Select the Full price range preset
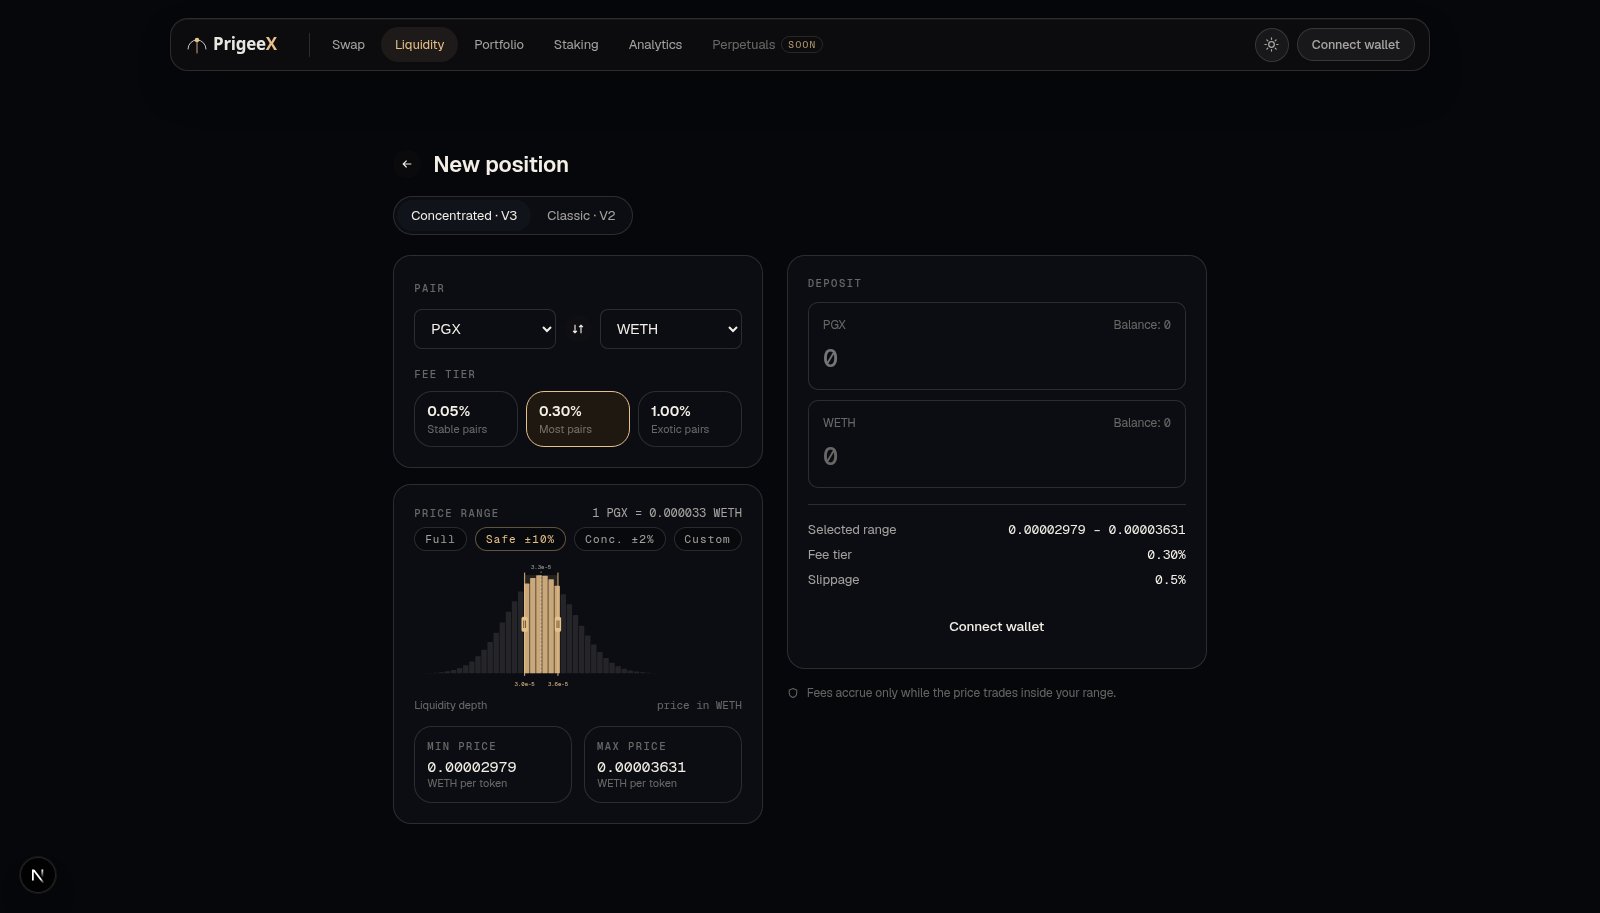Screen dimensions: 1600x913 (440, 539)
